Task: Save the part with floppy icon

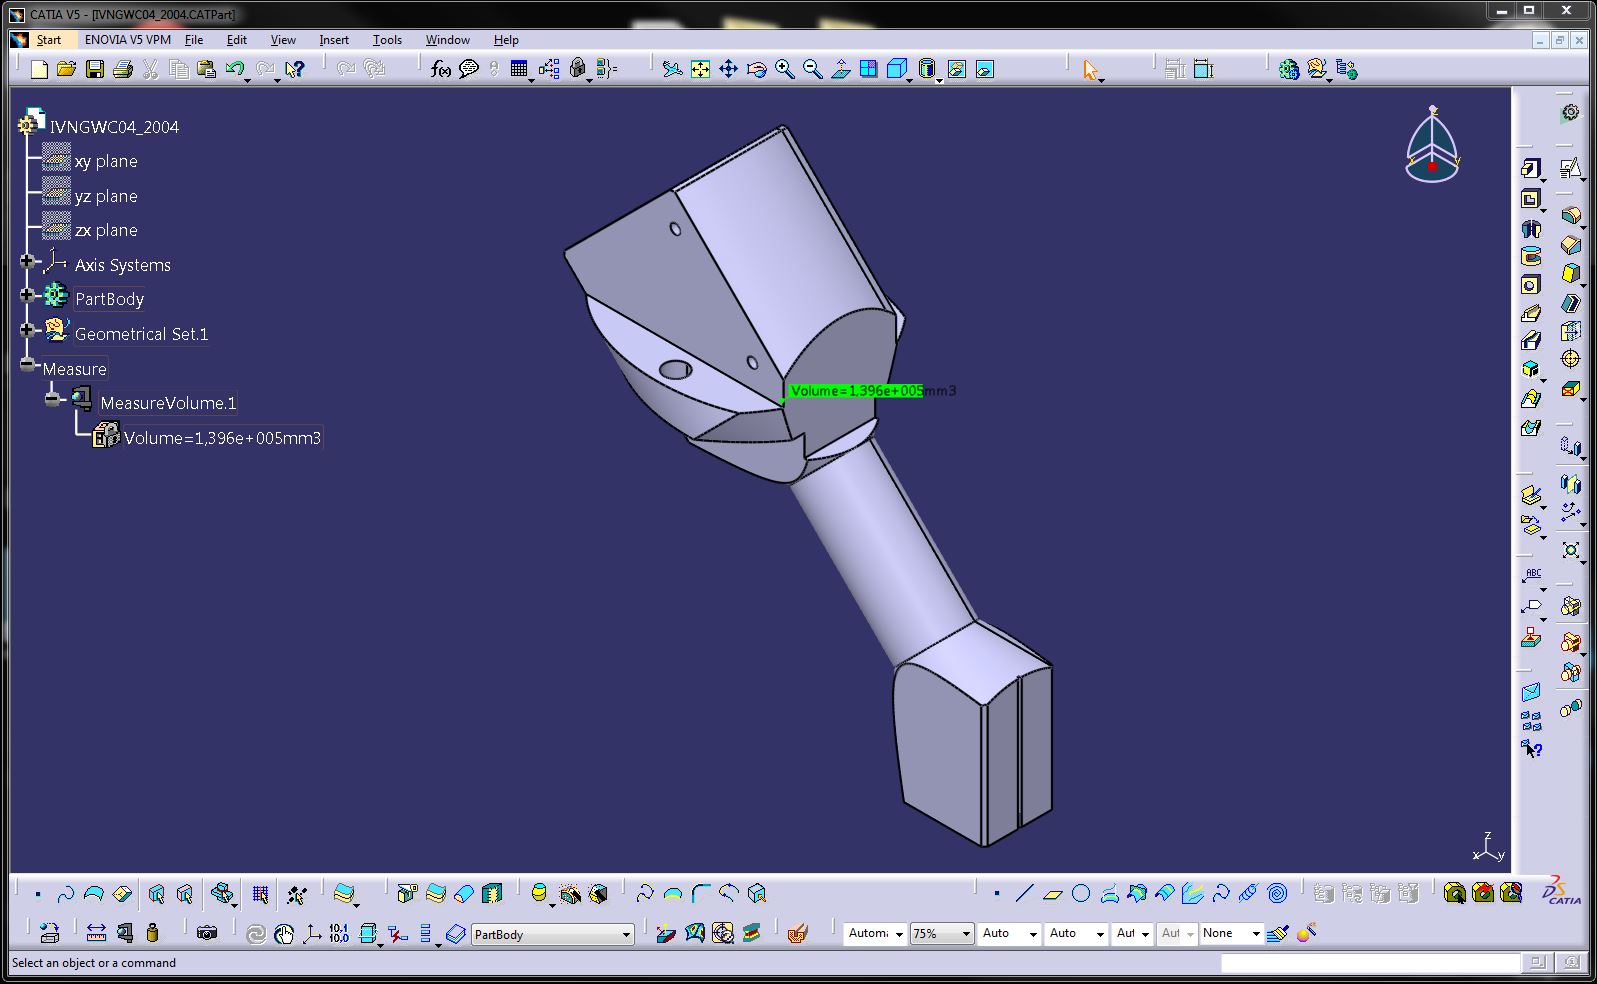Action: pos(94,69)
